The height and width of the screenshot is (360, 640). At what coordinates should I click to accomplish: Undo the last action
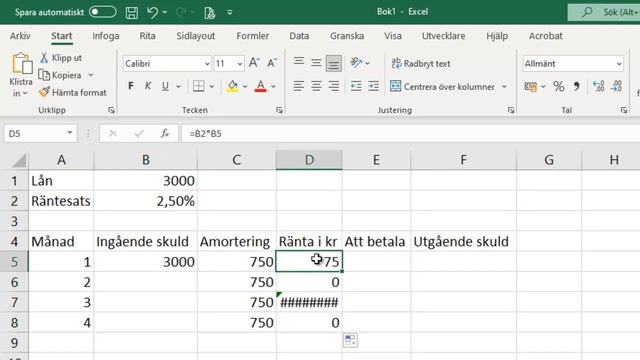(x=153, y=12)
